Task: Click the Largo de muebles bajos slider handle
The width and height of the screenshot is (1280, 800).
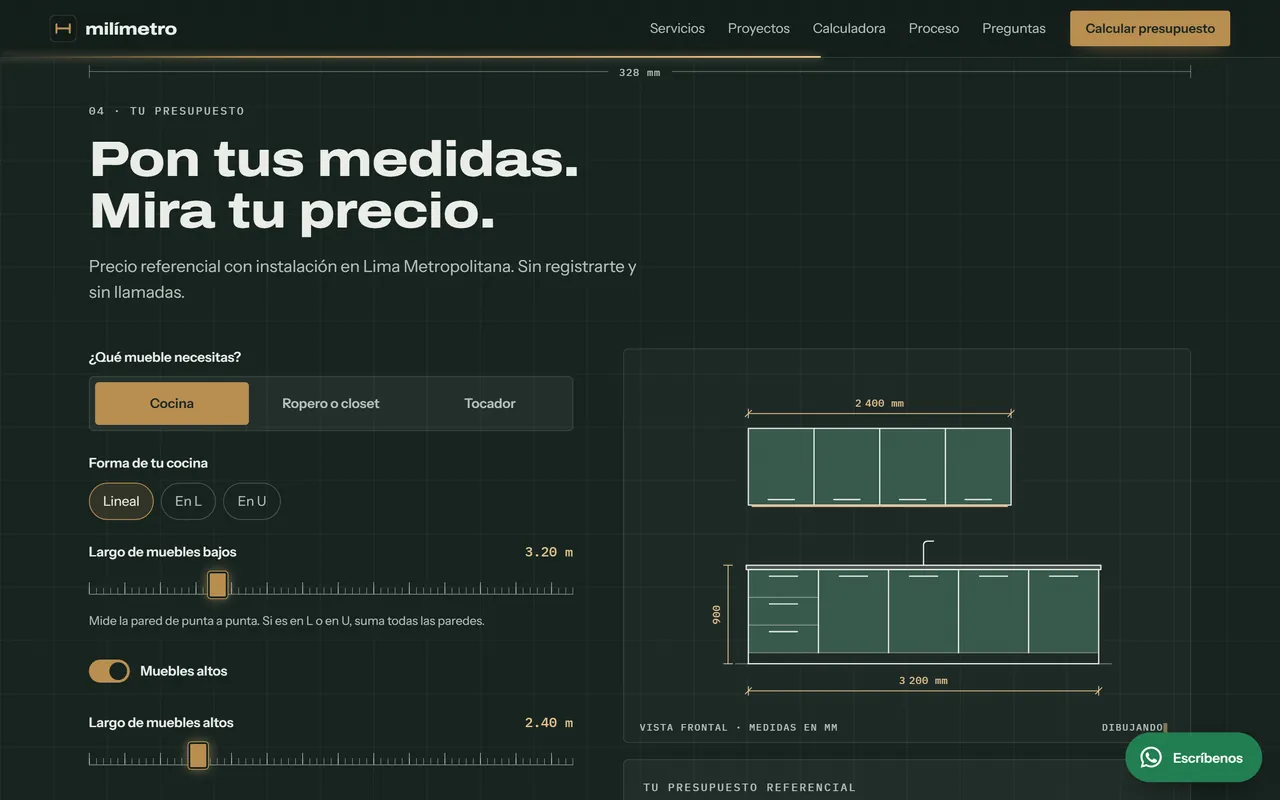Action: coord(218,585)
